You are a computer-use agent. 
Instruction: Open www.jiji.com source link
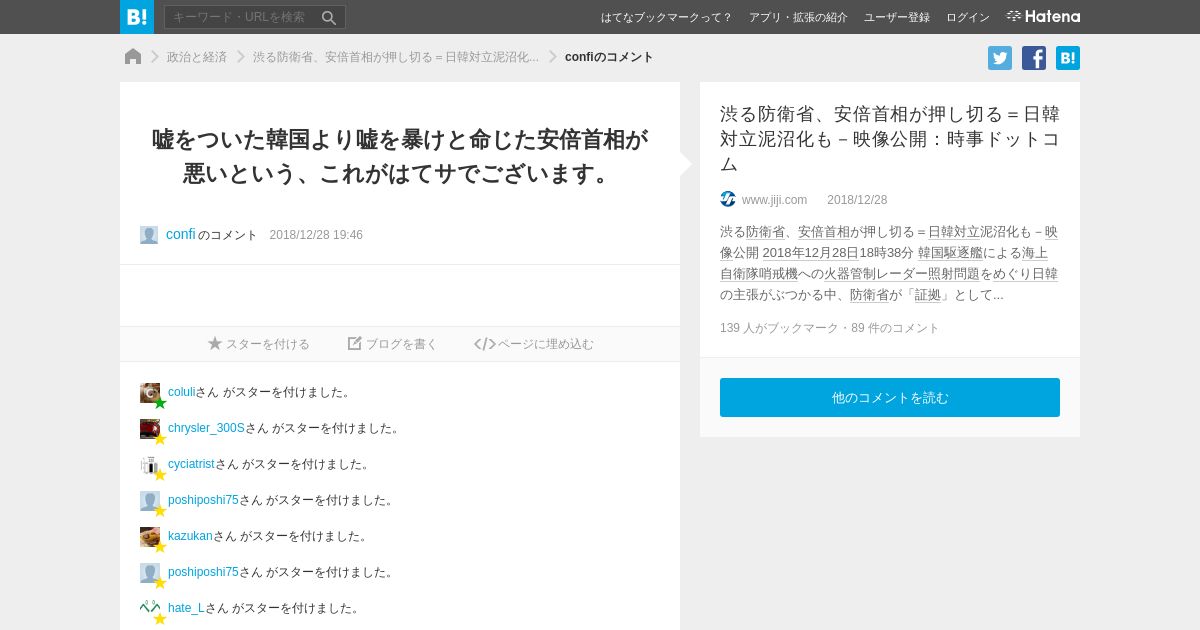click(774, 200)
